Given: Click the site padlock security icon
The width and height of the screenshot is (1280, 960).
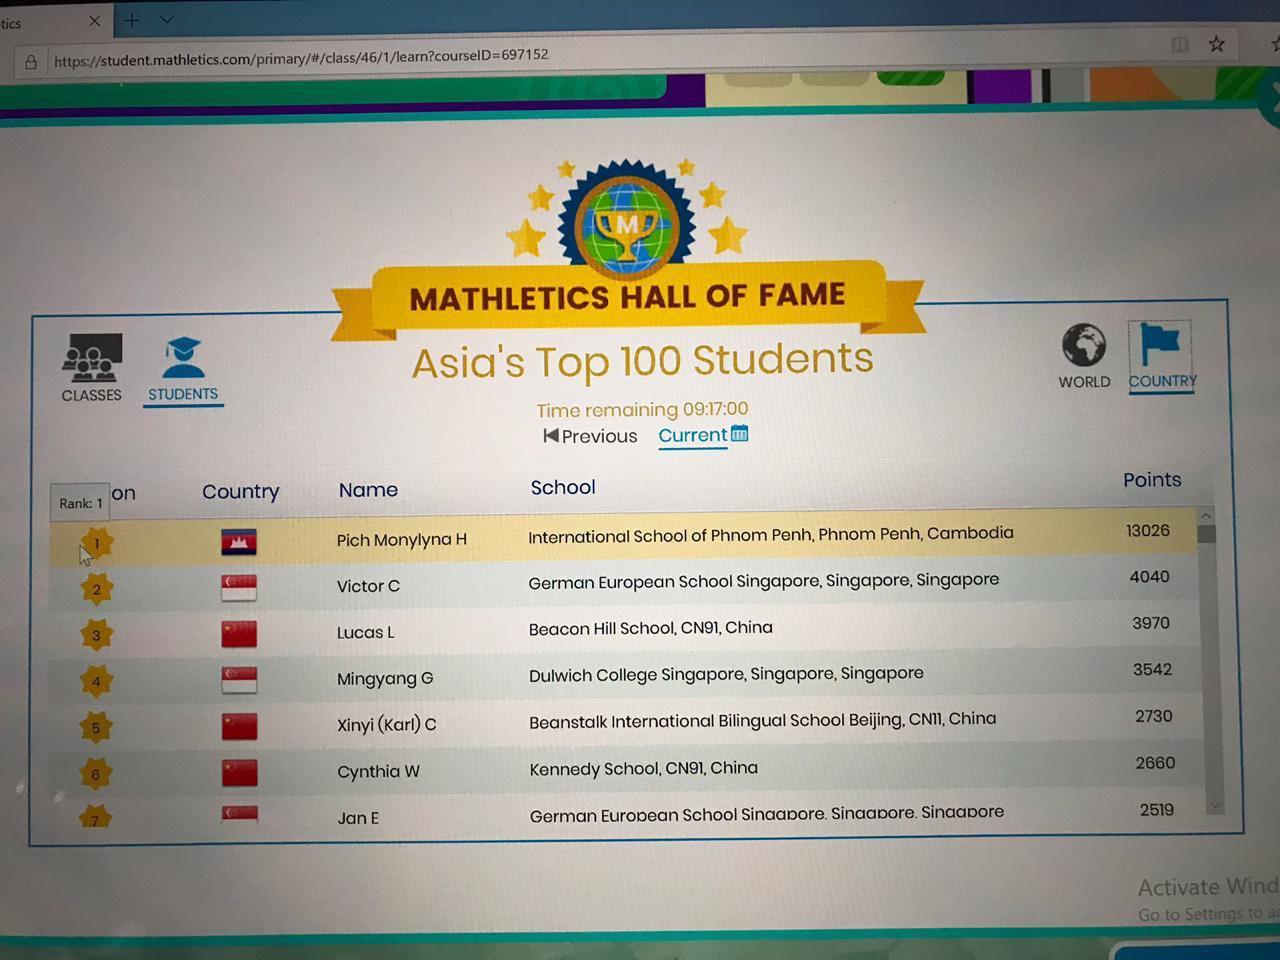Looking at the screenshot, I should click(31, 62).
